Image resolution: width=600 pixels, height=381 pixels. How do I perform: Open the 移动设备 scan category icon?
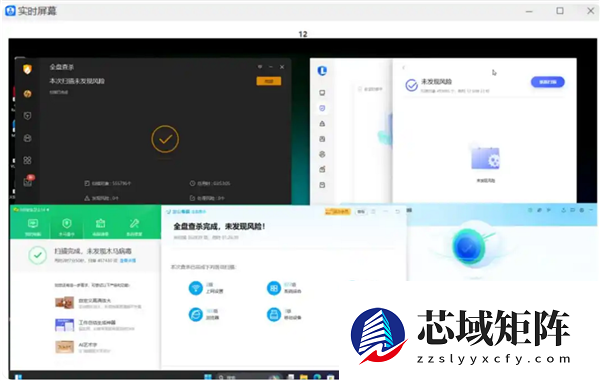tap(274, 314)
